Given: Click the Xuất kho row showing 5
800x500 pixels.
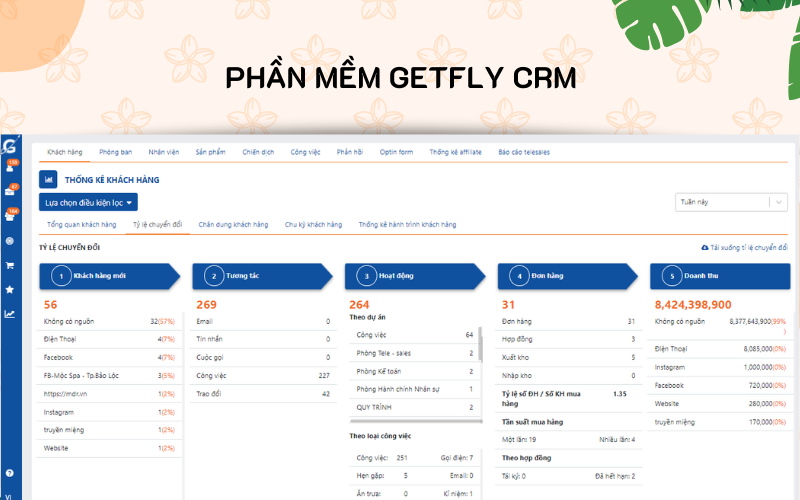Looking at the screenshot, I should click(x=568, y=357).
